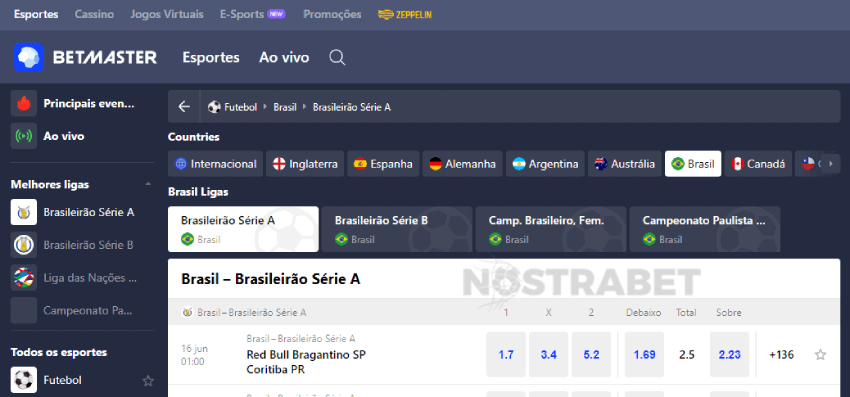This screenshot has width=850, height=397.
Task: Click Brasileirão Série A in the breadcrumb
Action: click(x=352, y=107)
